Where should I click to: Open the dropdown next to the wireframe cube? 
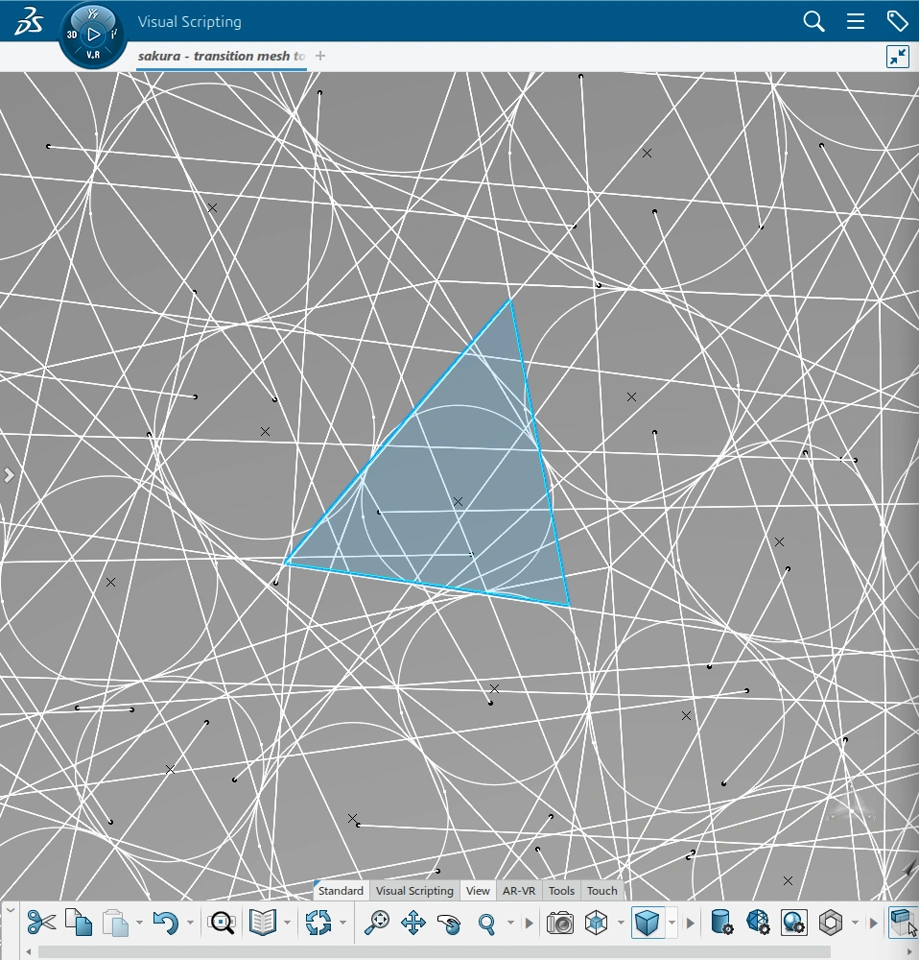point(621,923)
